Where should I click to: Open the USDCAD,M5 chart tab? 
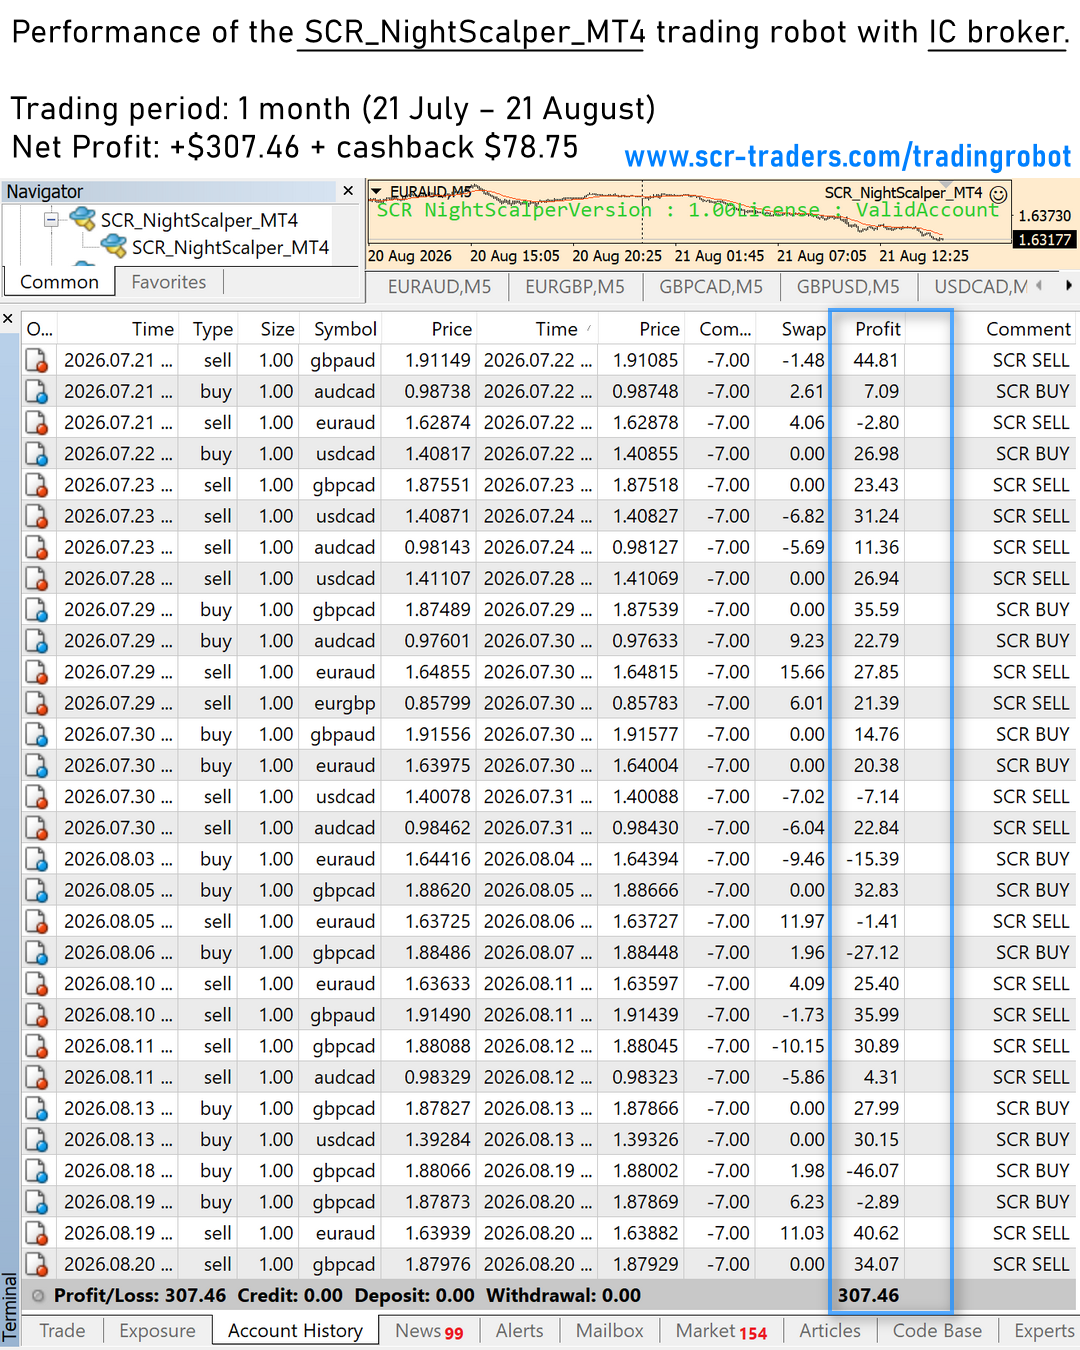tap(980, 287)
